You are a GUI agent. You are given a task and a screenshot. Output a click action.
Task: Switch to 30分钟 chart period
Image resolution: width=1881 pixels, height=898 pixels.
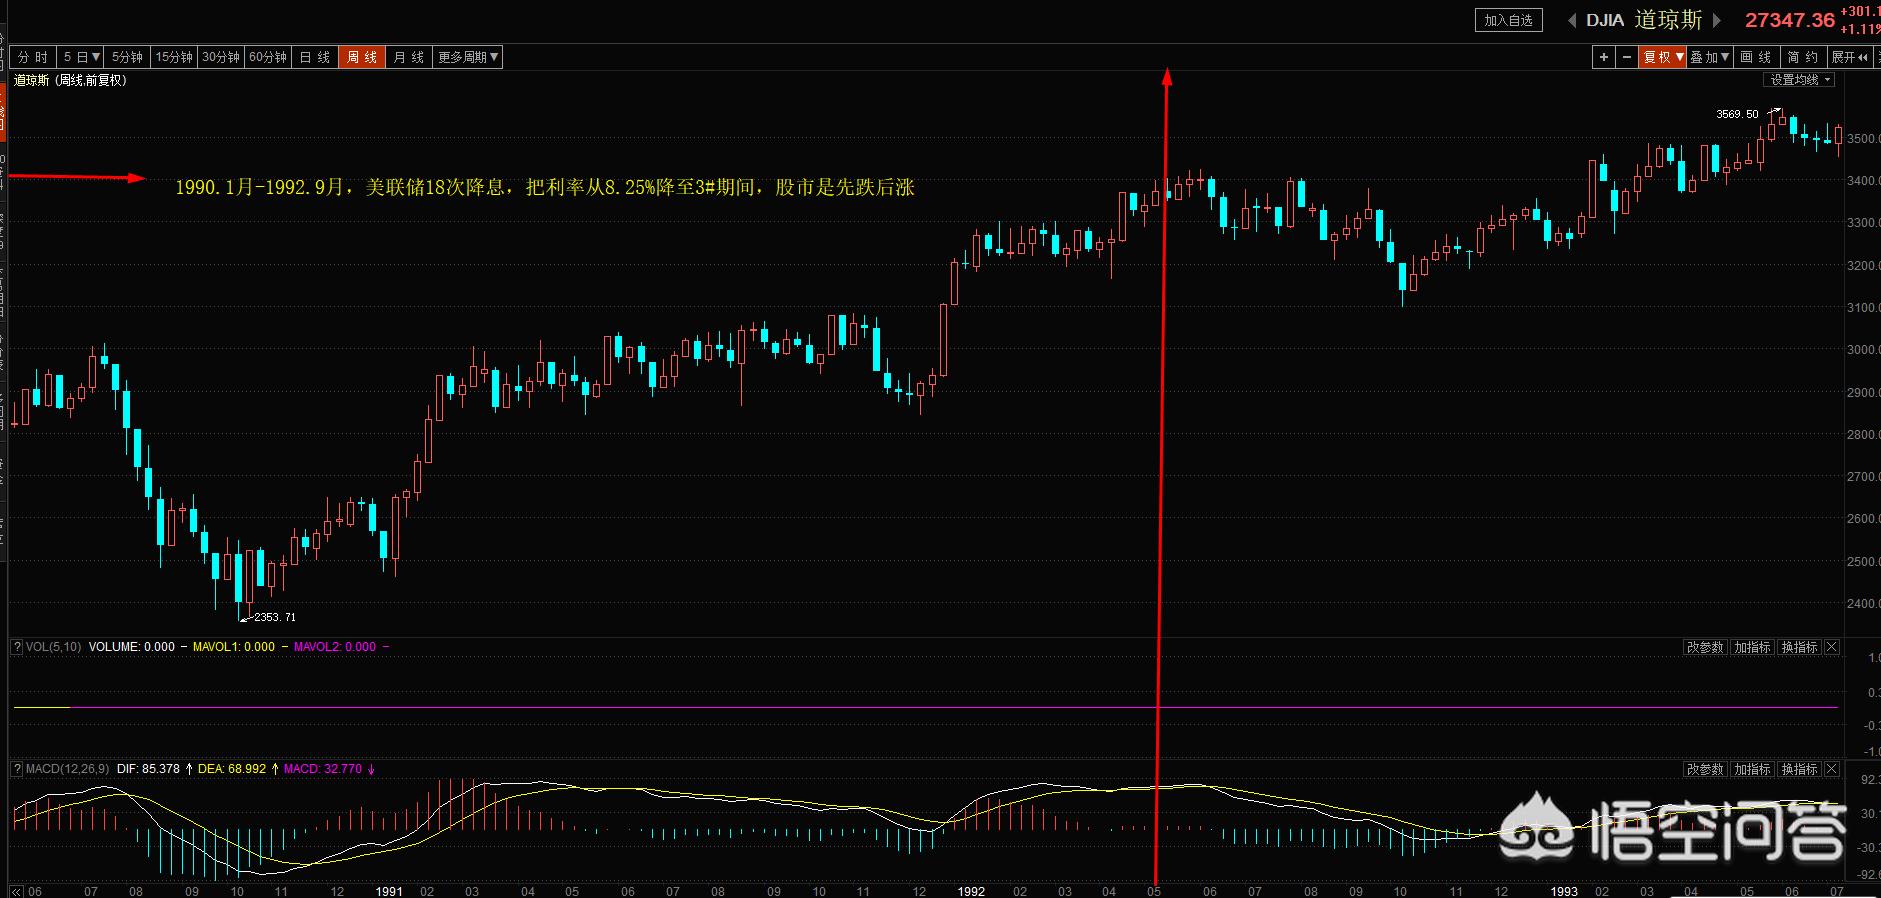pos(221,58)
